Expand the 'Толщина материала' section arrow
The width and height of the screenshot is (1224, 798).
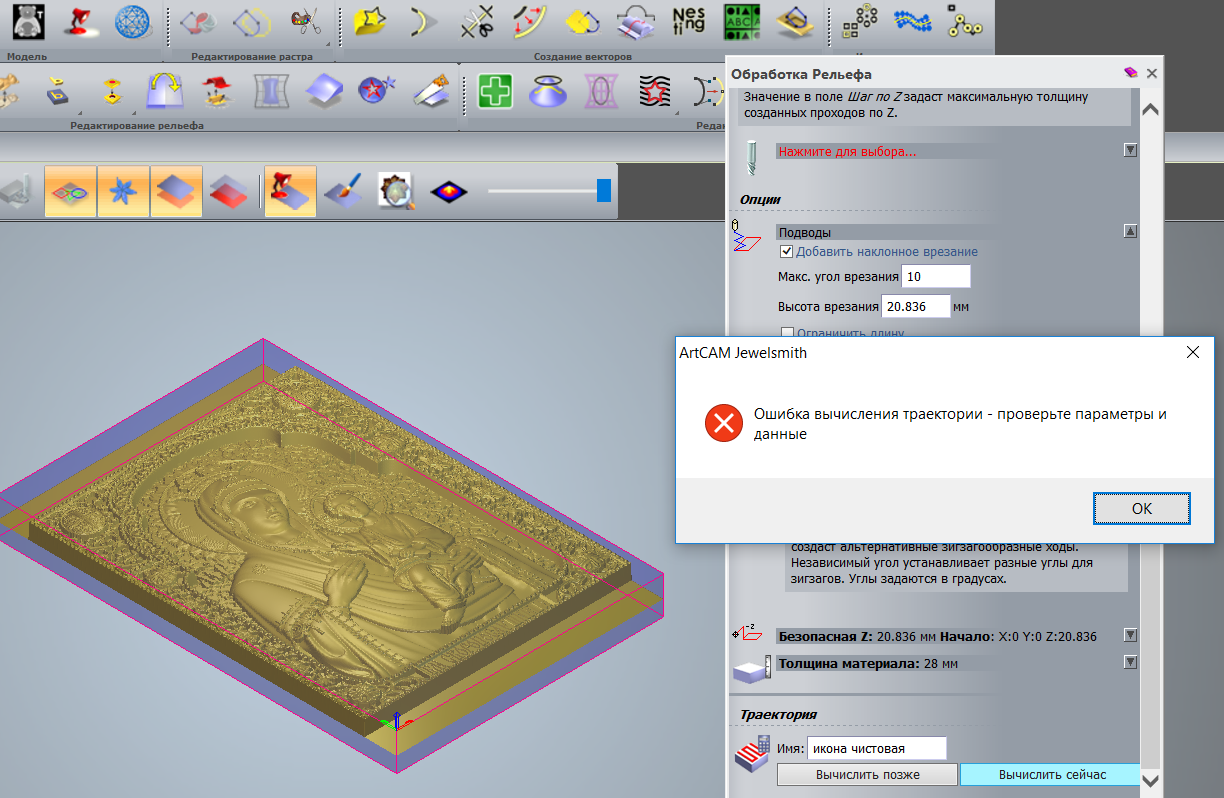point(1130,662)
